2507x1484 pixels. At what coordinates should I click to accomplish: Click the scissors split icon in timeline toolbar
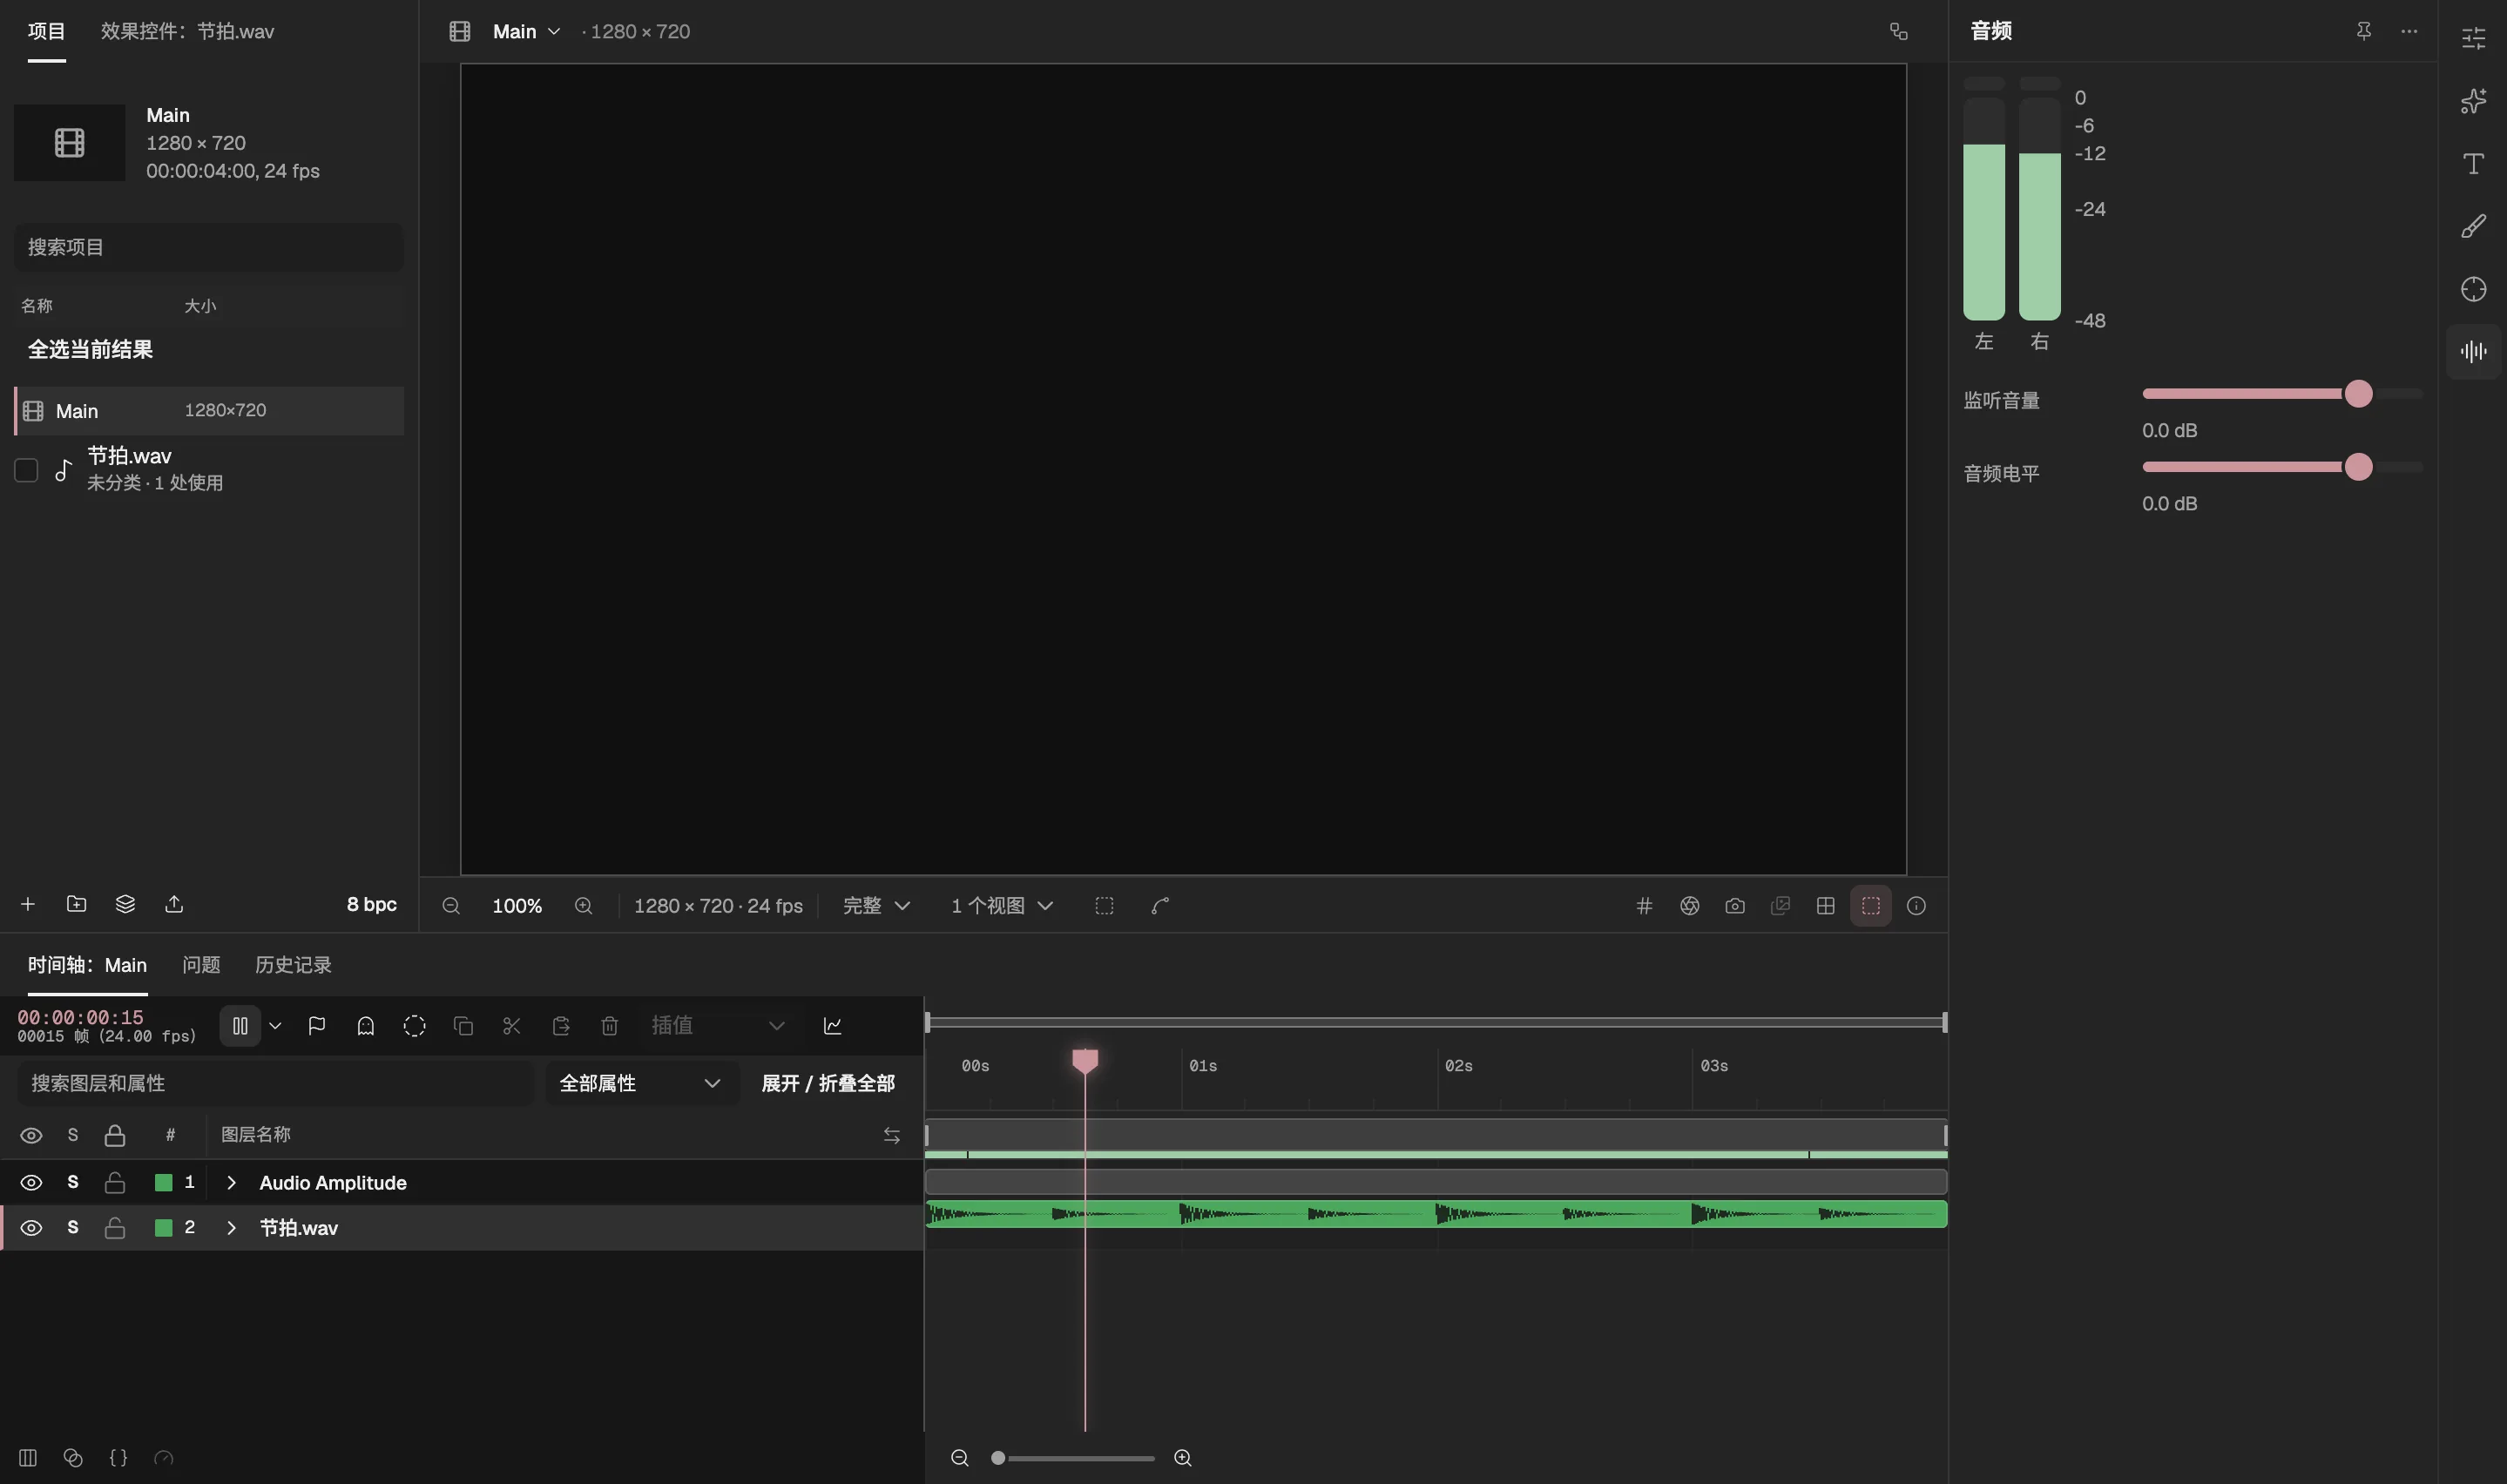coord(512,1026)
